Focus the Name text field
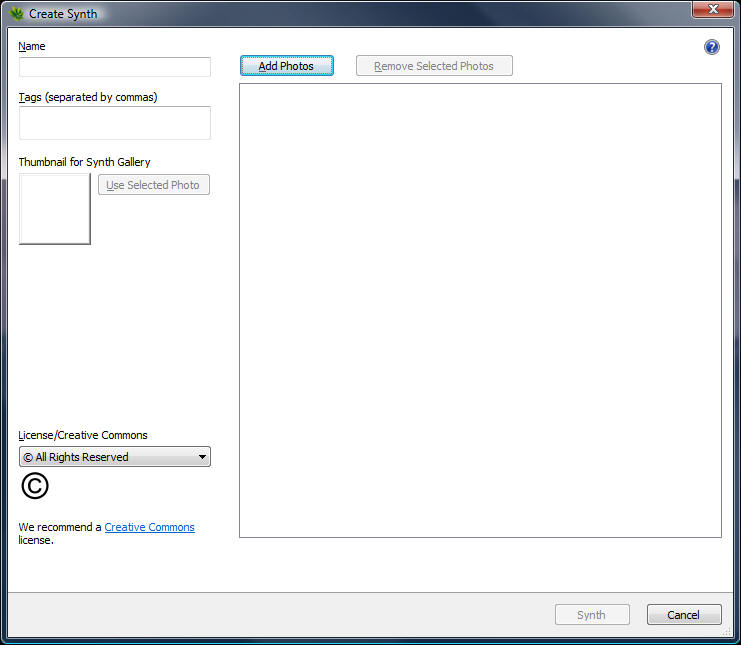Image resolution: width=741 pixels, height=645 pixels. (115, 67)
